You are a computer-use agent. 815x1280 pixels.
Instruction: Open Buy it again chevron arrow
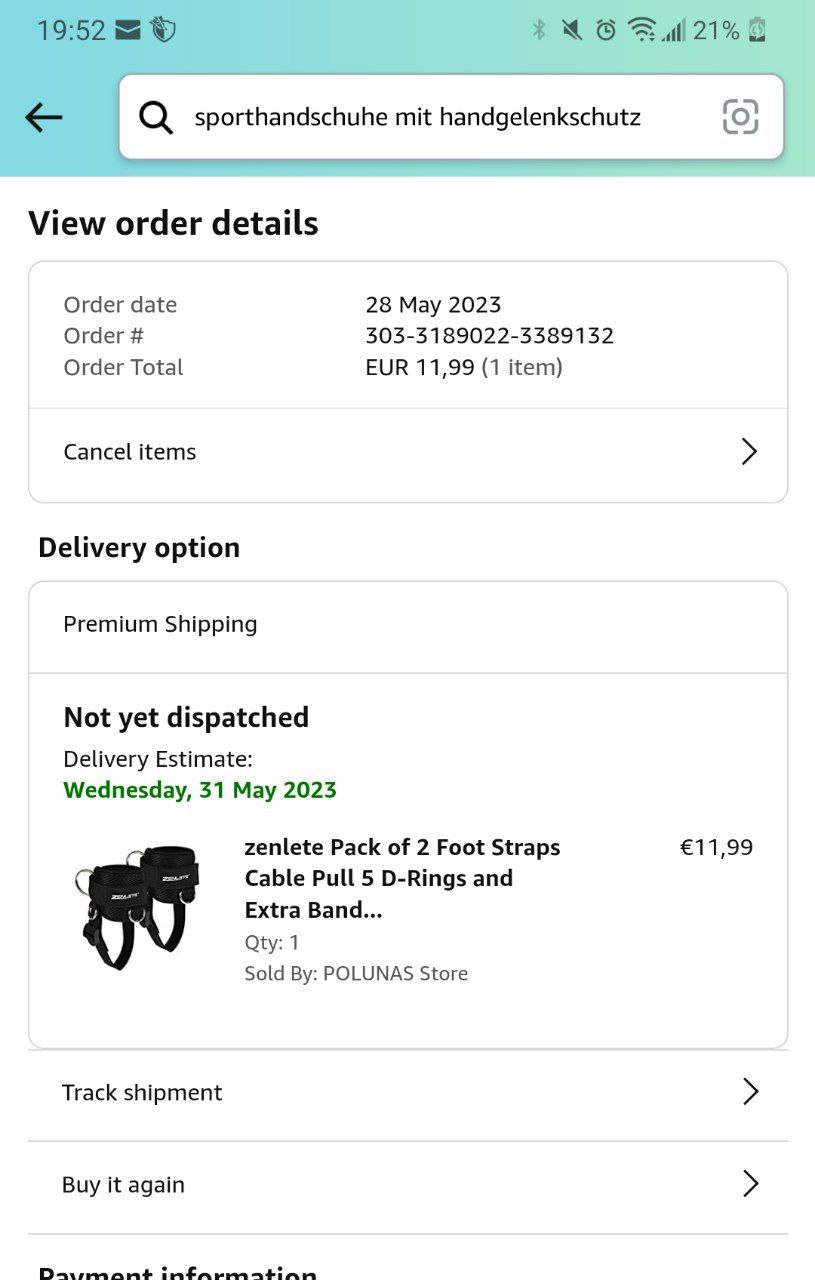click(x=750, y=1185)
